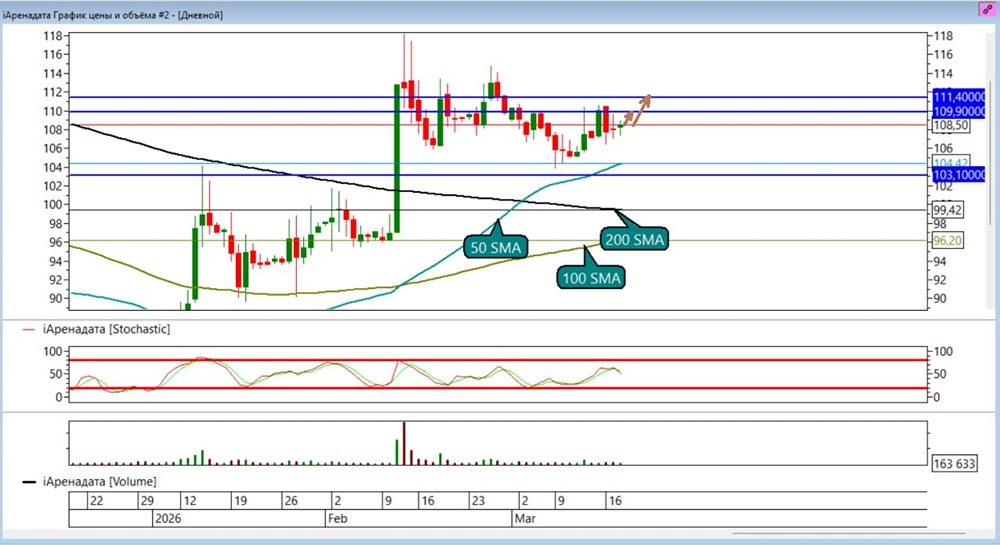Click the 99,42 black SMA value label
The image size is (1000, 545).
pos(948,210)
